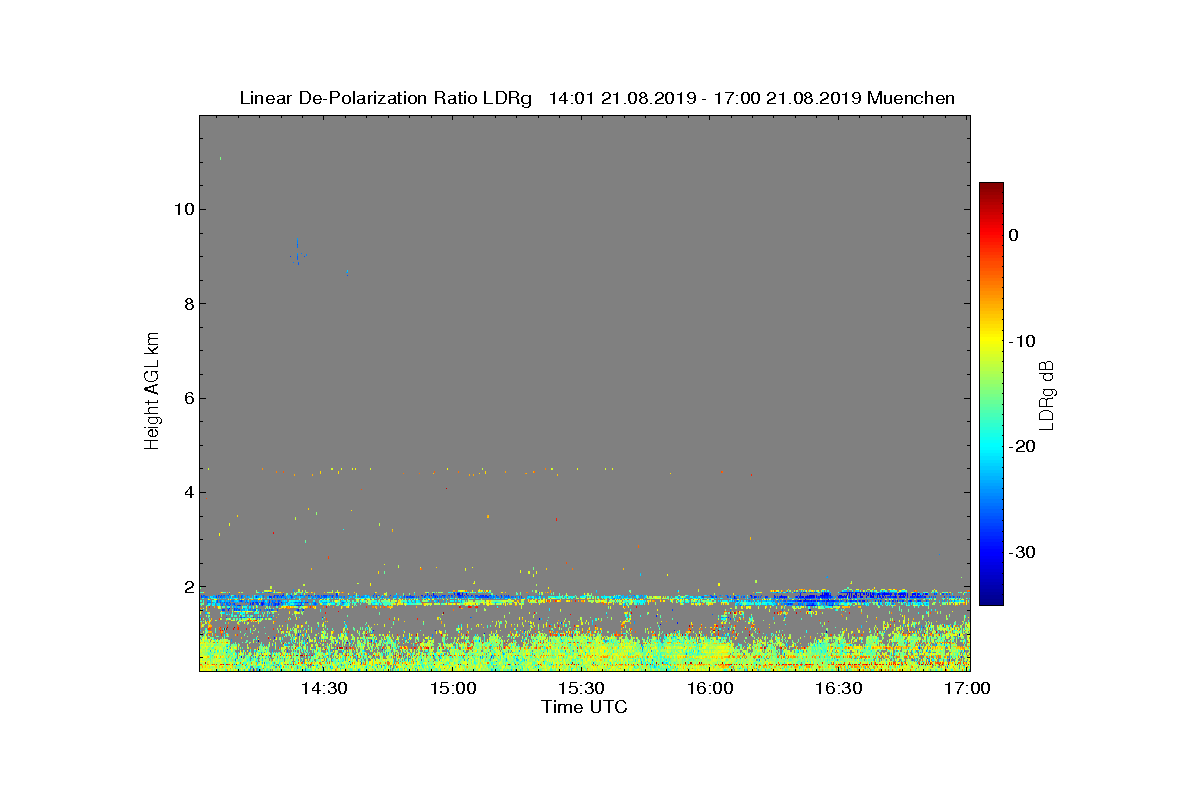
Task: Select the Height AGL km axis title
Action: 152,392
